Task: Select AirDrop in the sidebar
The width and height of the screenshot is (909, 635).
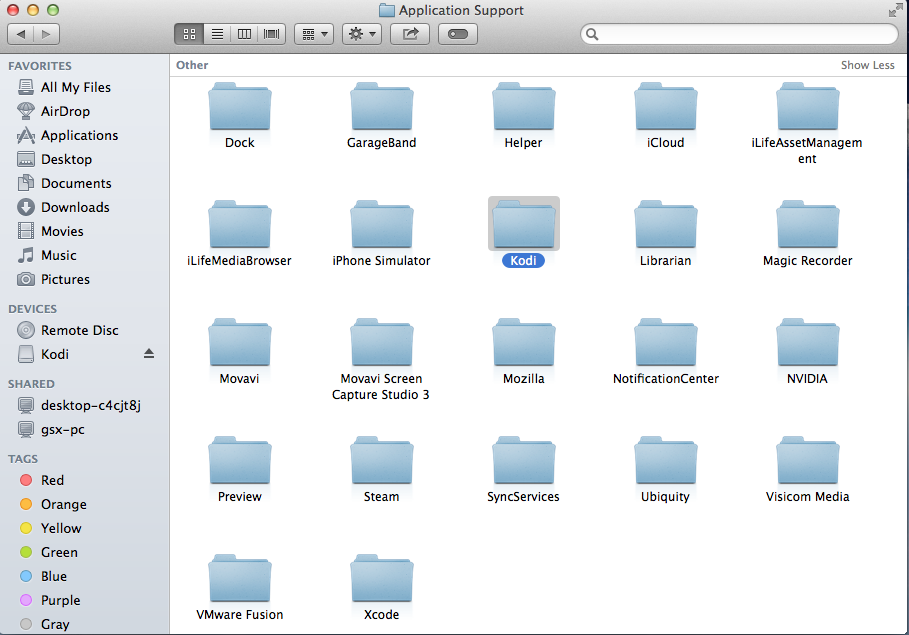Action: coord(64,111)
